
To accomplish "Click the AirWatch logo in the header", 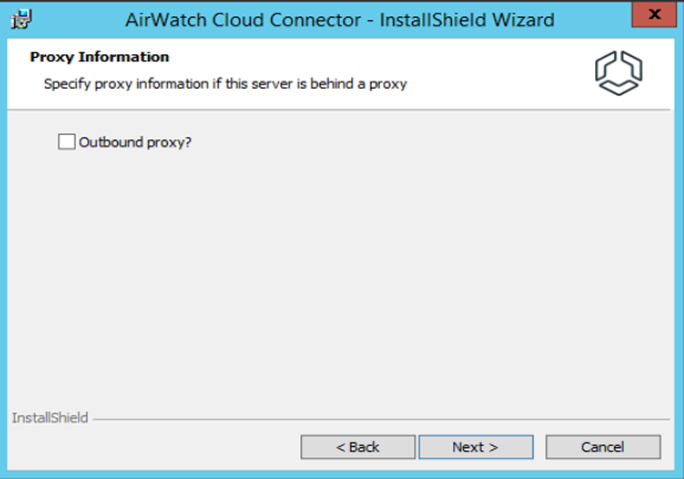I will 618,72.
